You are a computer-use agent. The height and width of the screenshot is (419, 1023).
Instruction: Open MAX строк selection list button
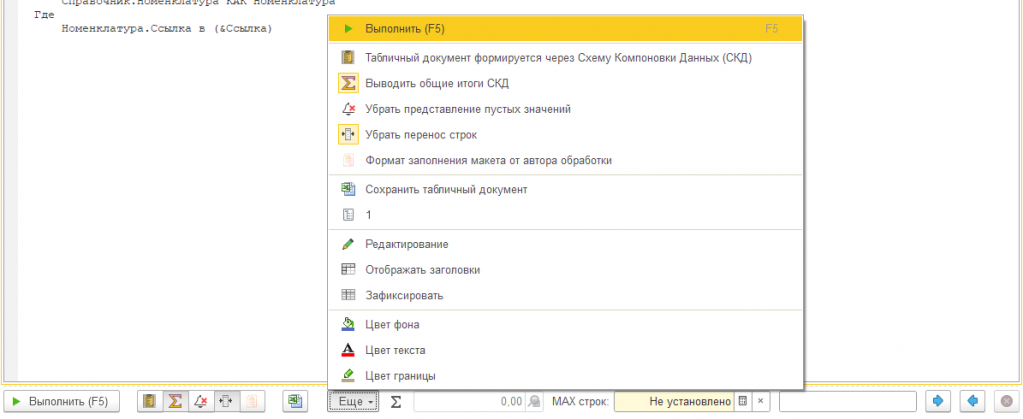coord(743,402)
